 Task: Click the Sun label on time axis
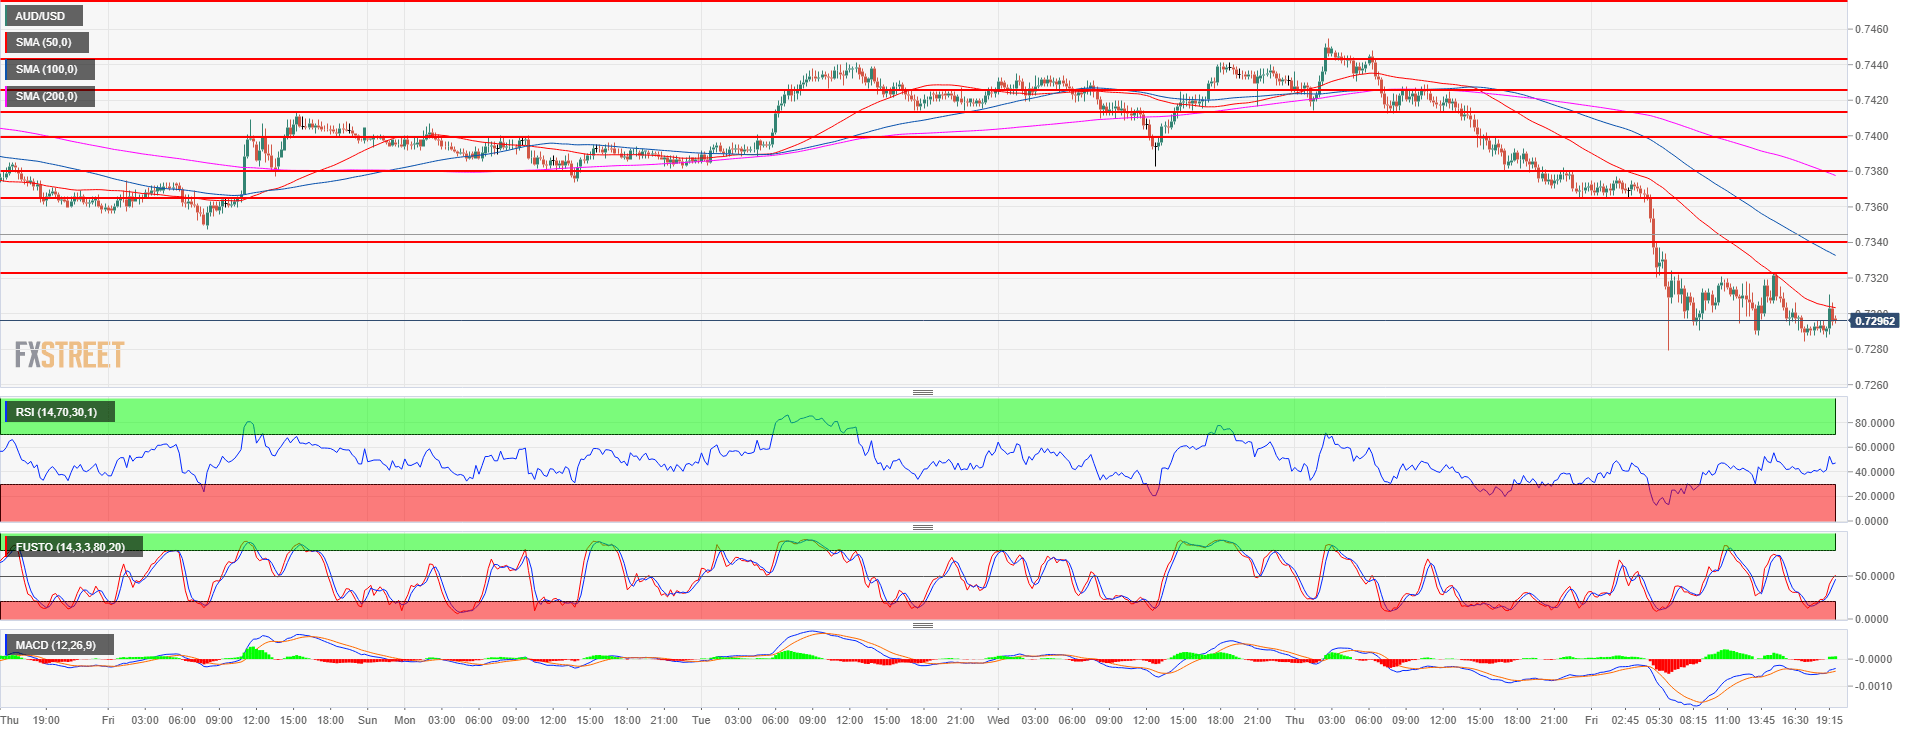(x=368, y=720)
